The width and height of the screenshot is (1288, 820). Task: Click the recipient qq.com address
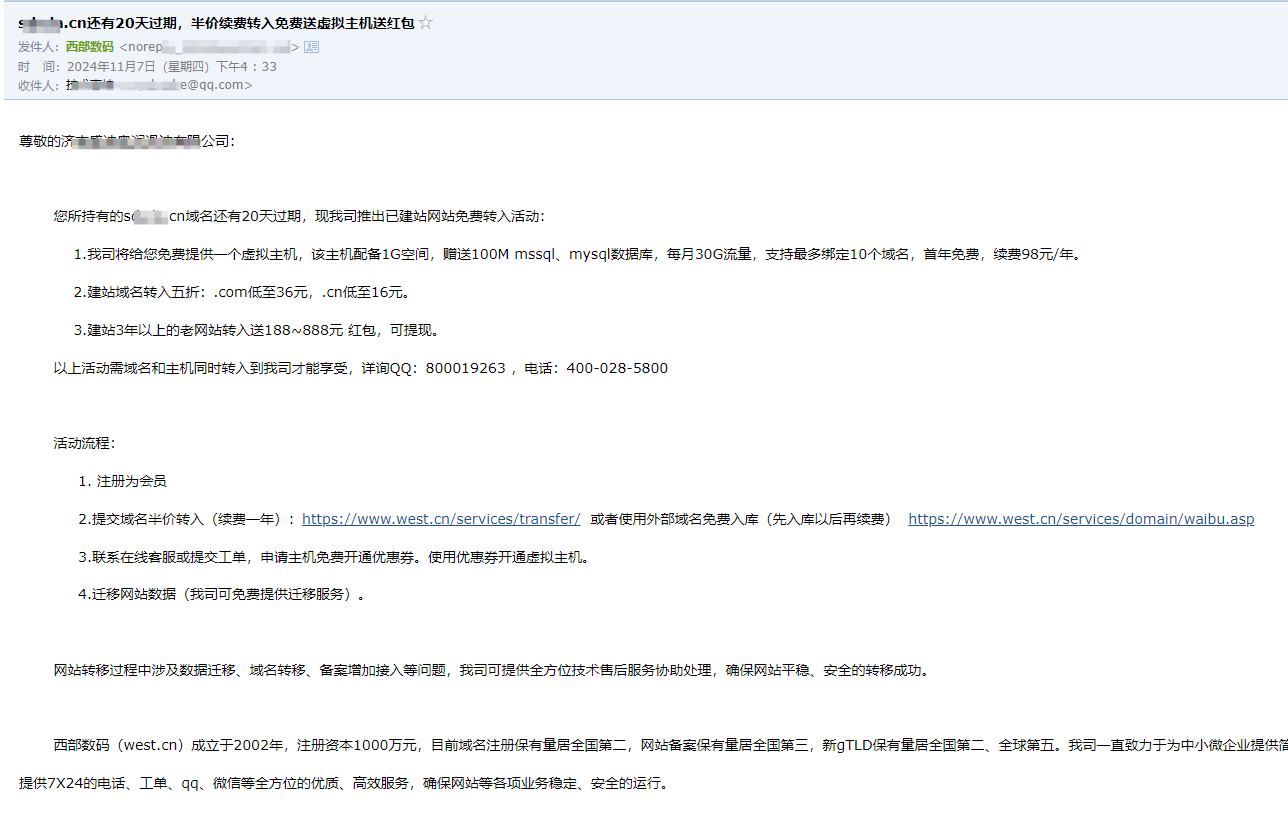[160, 85]
